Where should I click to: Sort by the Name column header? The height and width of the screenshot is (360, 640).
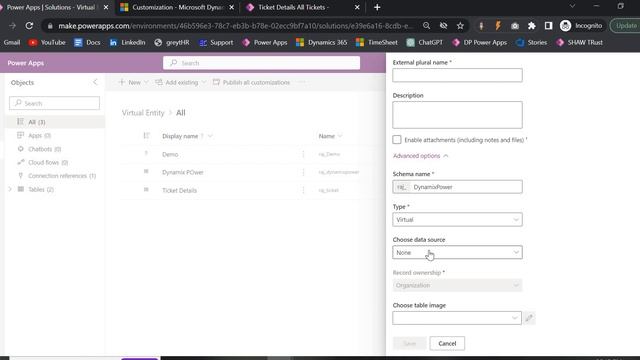[x=330, y=136]
